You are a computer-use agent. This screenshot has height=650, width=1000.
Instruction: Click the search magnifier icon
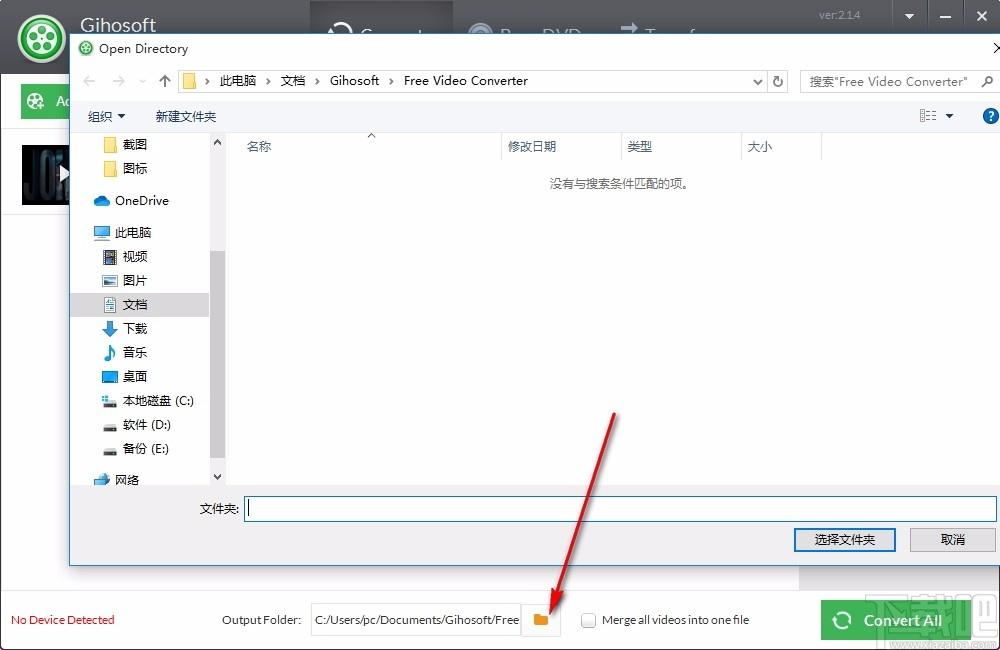coord(987,82)
